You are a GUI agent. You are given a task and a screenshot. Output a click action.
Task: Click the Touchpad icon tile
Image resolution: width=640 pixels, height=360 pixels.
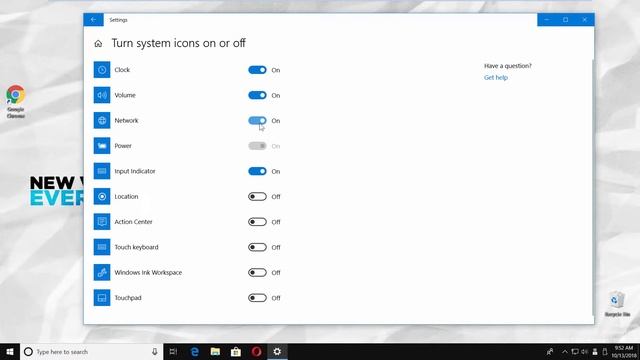point(102,298)
